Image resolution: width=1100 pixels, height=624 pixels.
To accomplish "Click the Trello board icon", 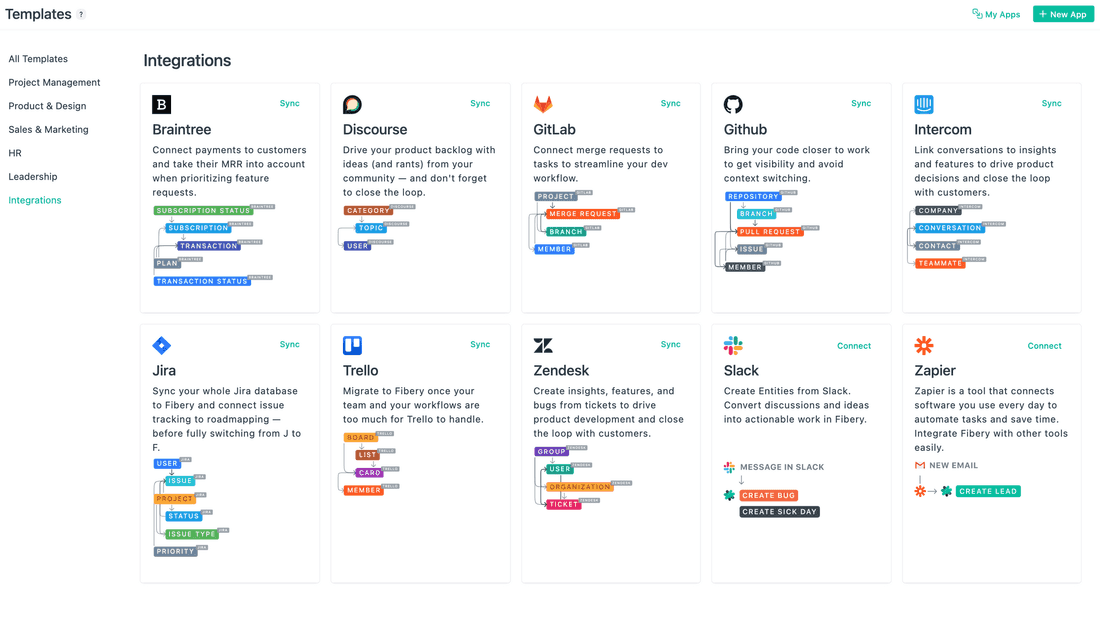I will [352, 345].
